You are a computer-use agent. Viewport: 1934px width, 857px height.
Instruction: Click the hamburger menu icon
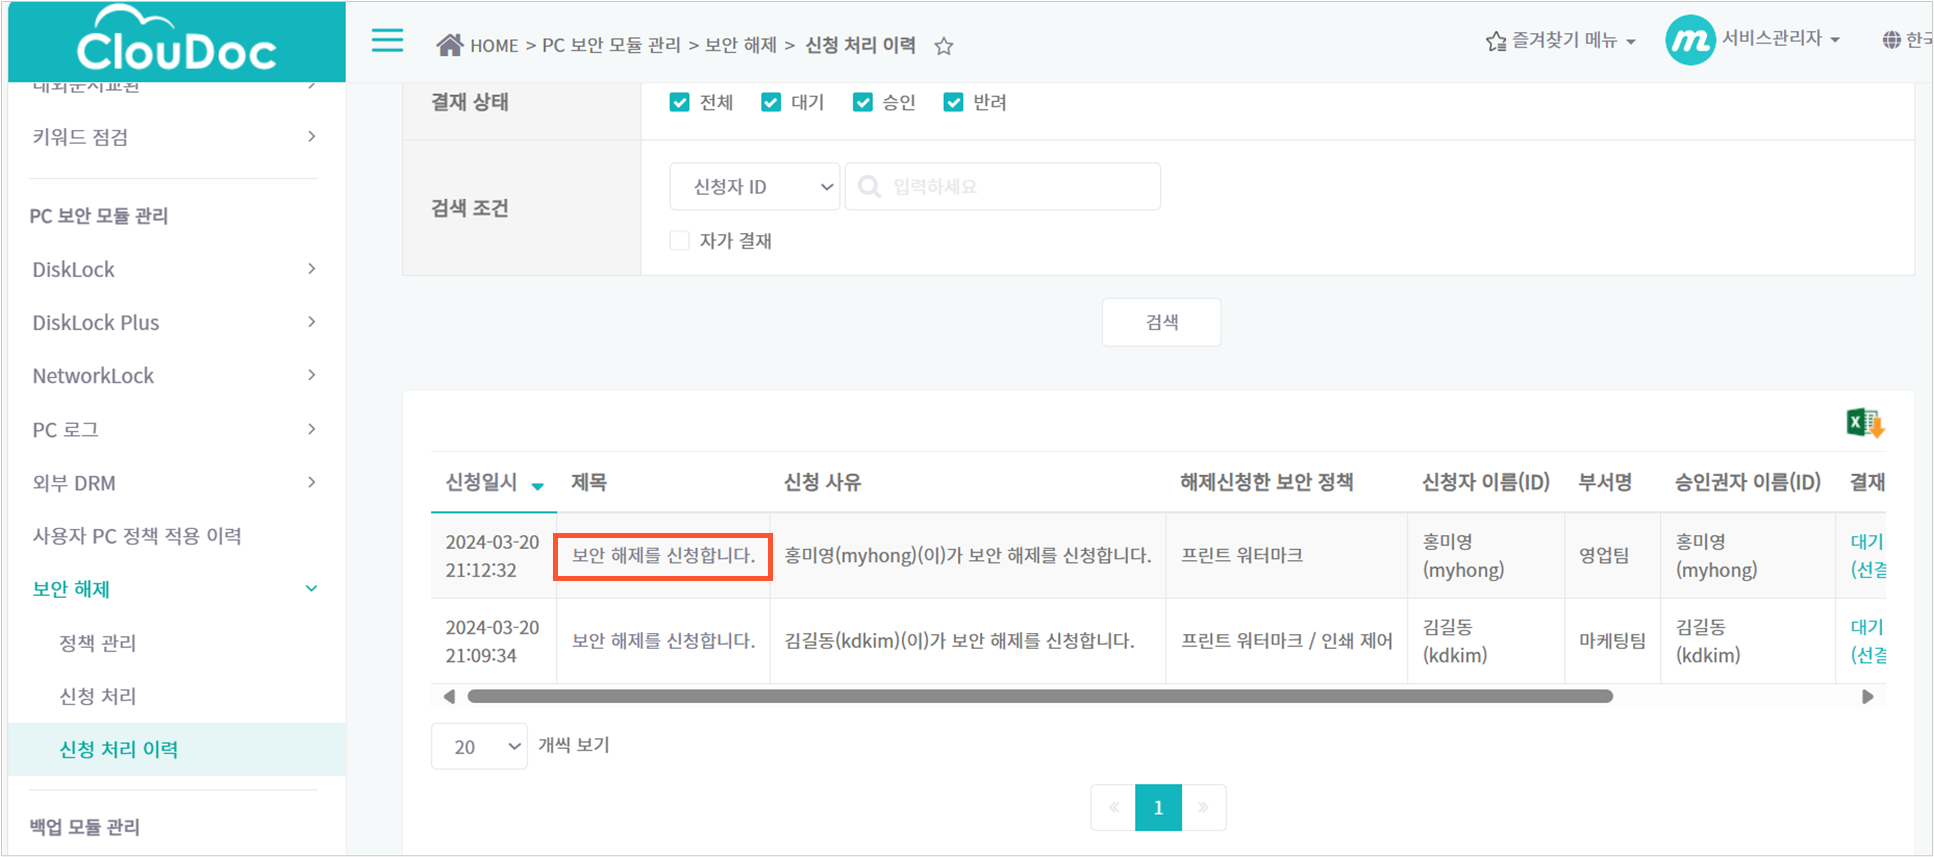tap(387, 41)
